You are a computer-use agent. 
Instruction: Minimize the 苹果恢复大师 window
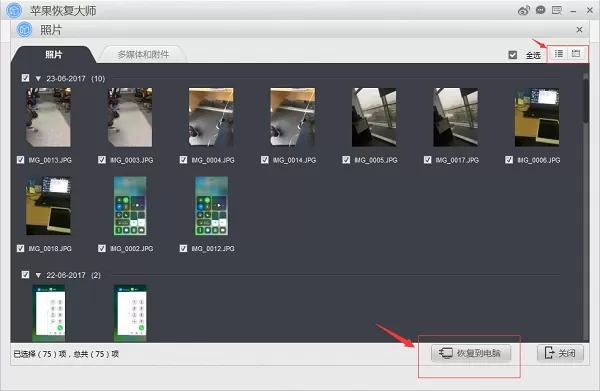pos(573,11)
